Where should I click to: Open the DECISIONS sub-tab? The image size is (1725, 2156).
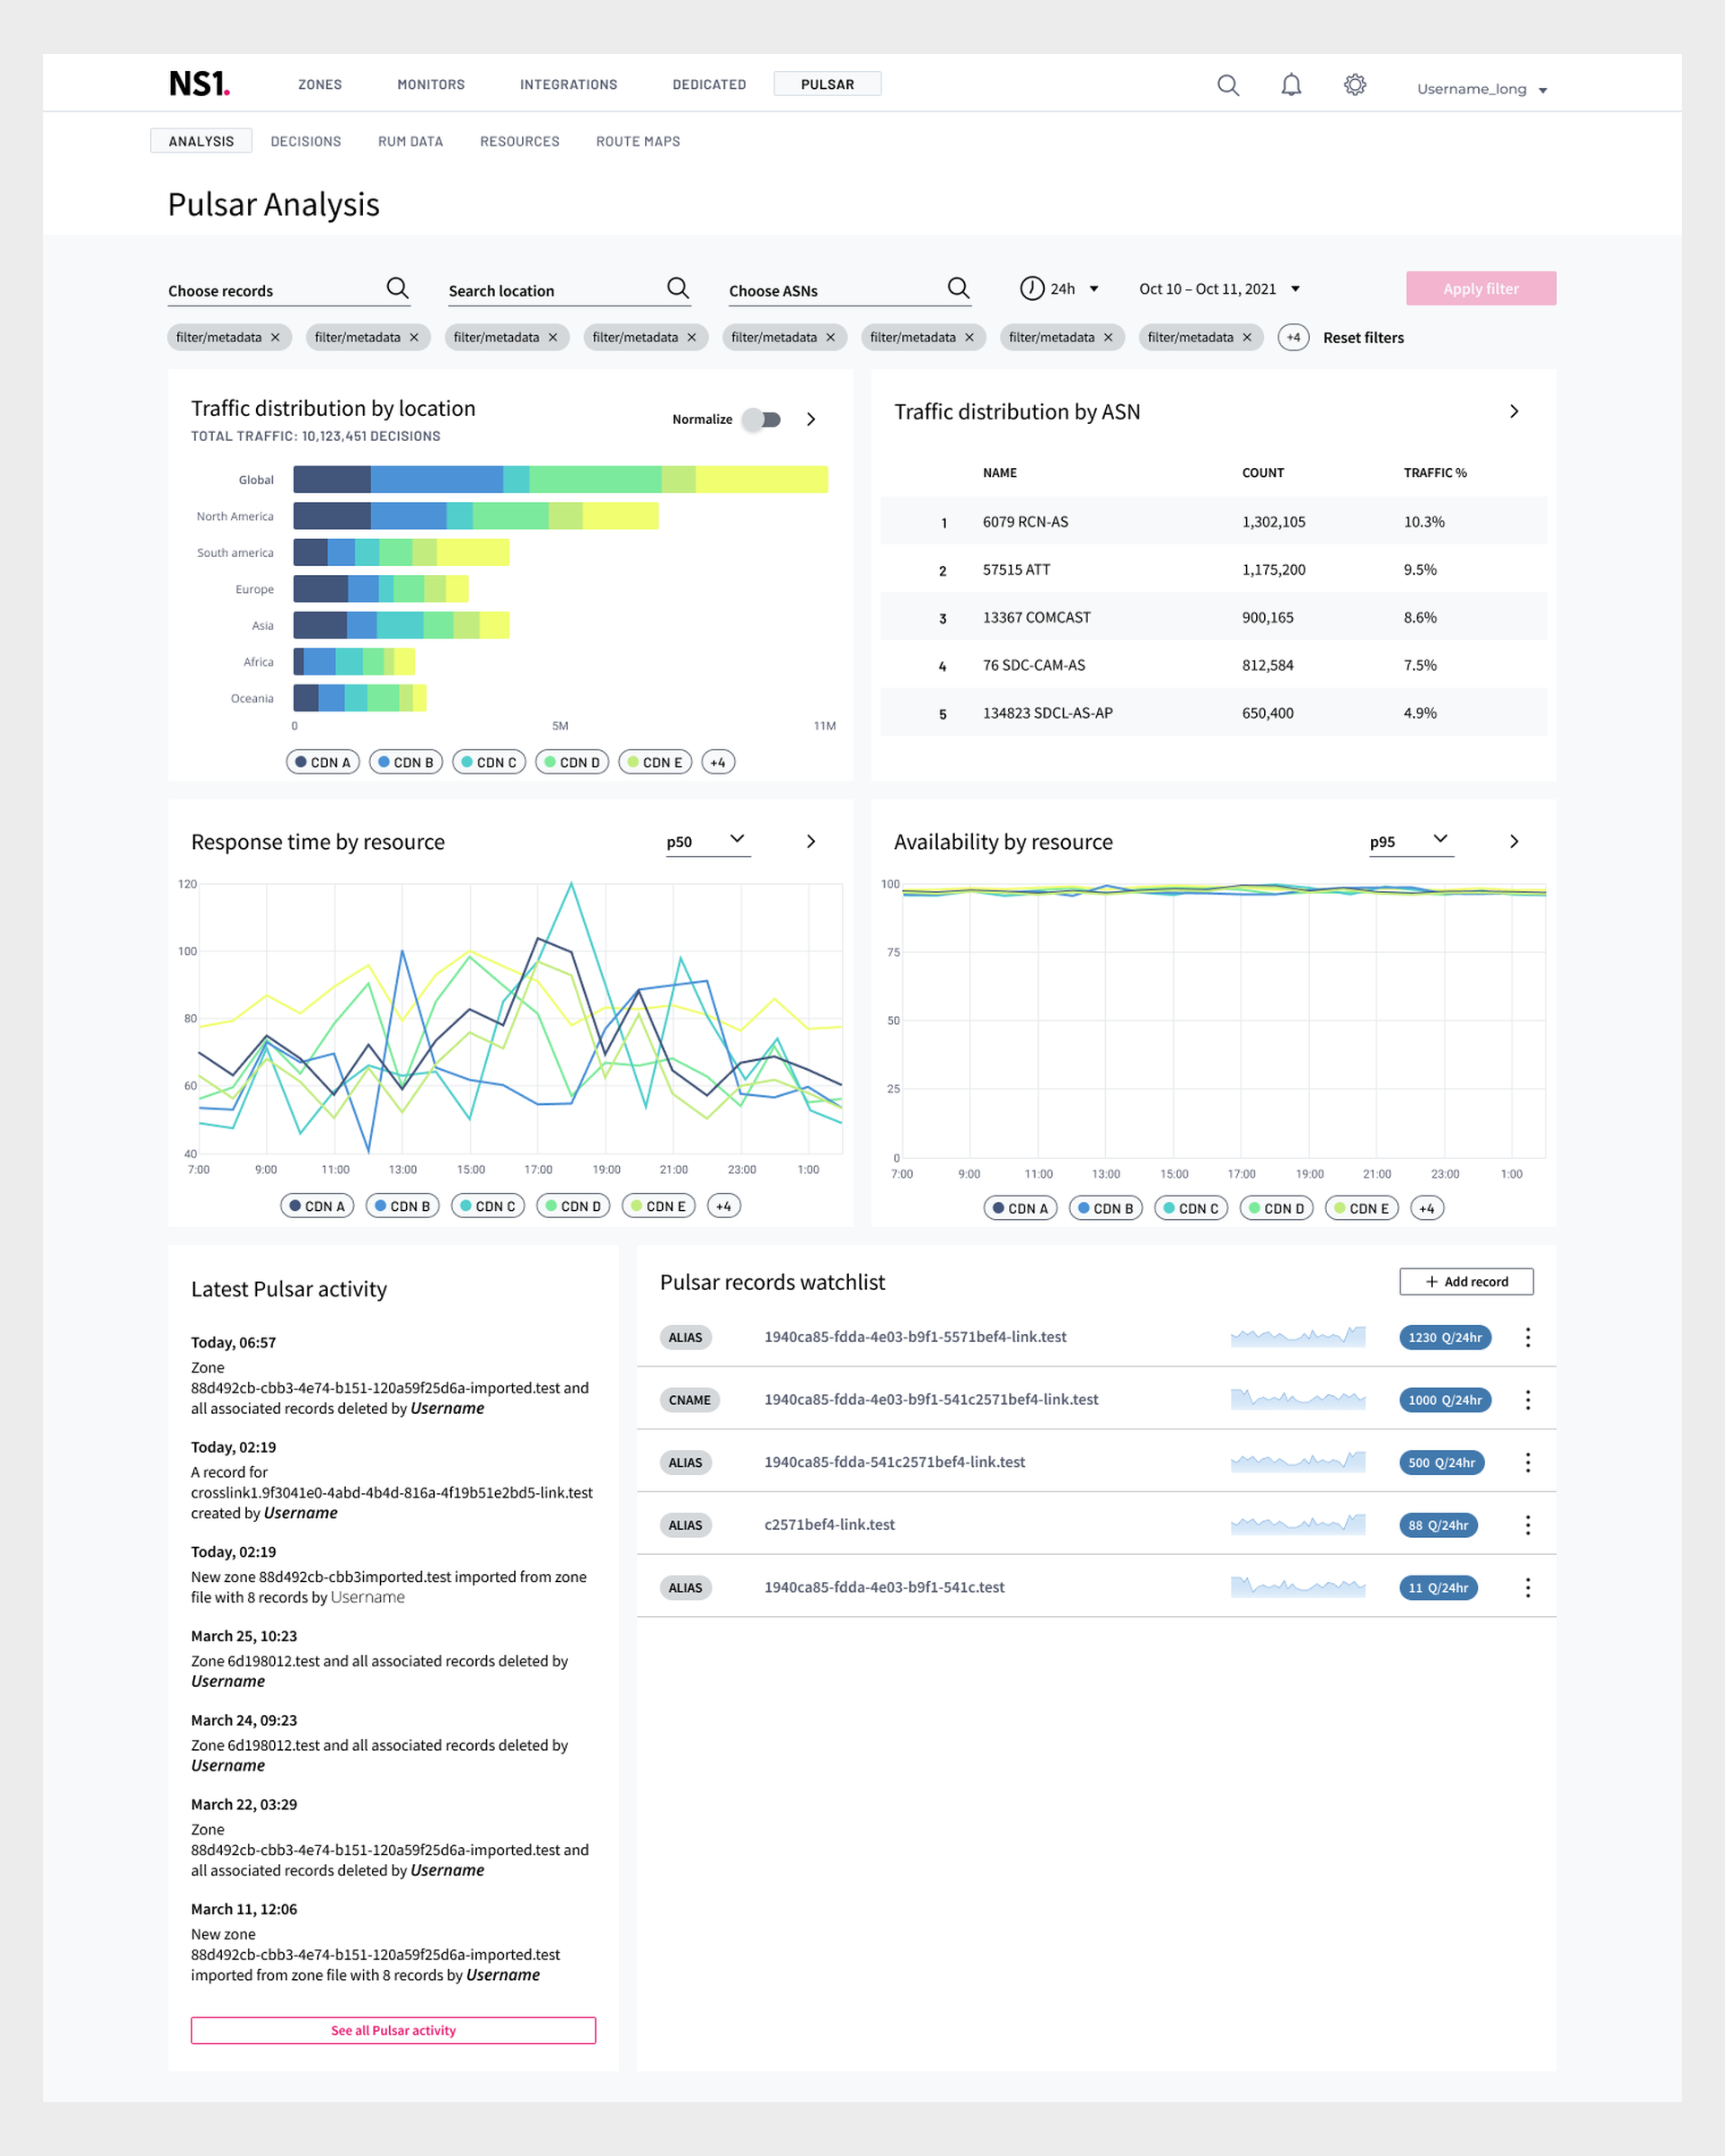(x=306, y=142)
